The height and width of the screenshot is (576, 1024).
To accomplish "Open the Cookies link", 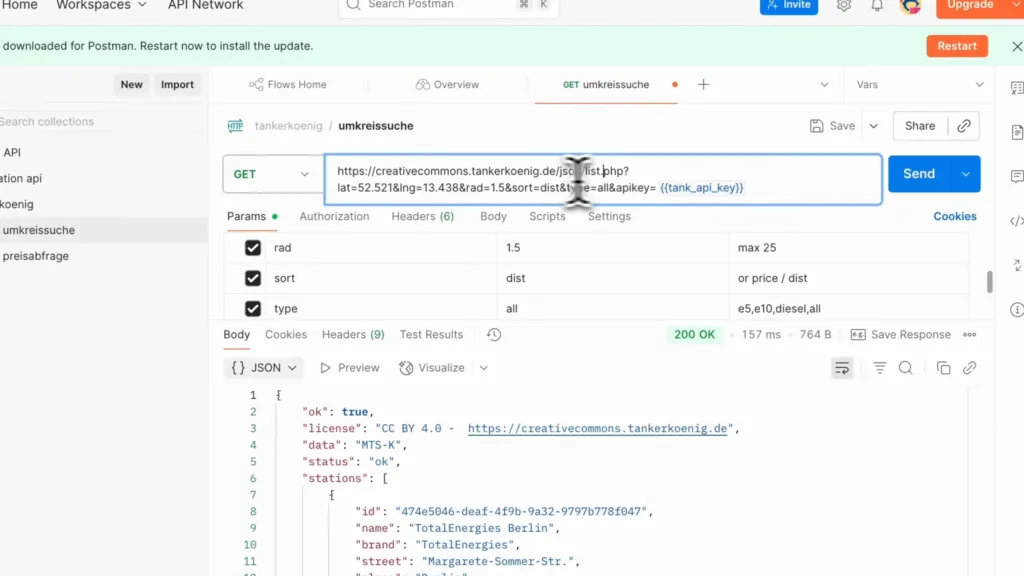I will 955,217.
